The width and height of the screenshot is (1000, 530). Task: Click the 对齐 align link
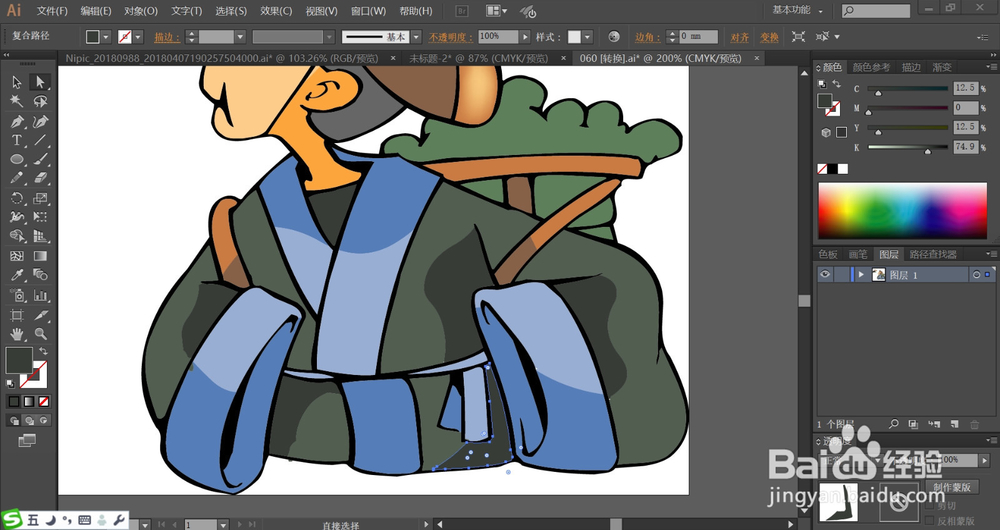coord(740,37)
